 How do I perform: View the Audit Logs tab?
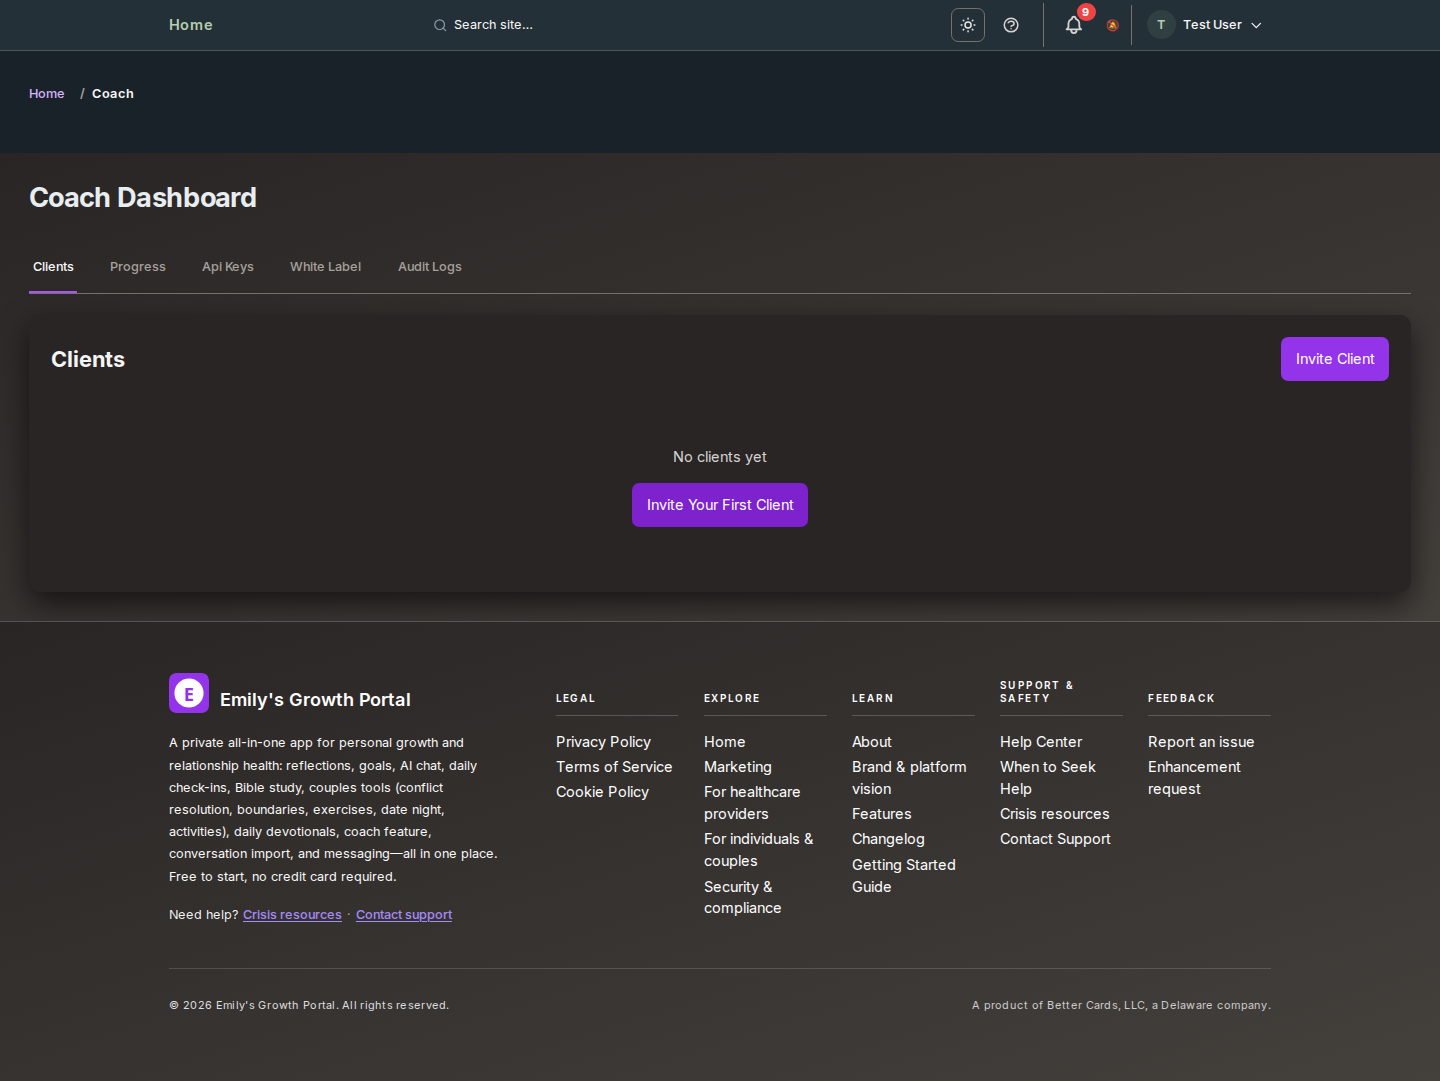pos(429,267)
